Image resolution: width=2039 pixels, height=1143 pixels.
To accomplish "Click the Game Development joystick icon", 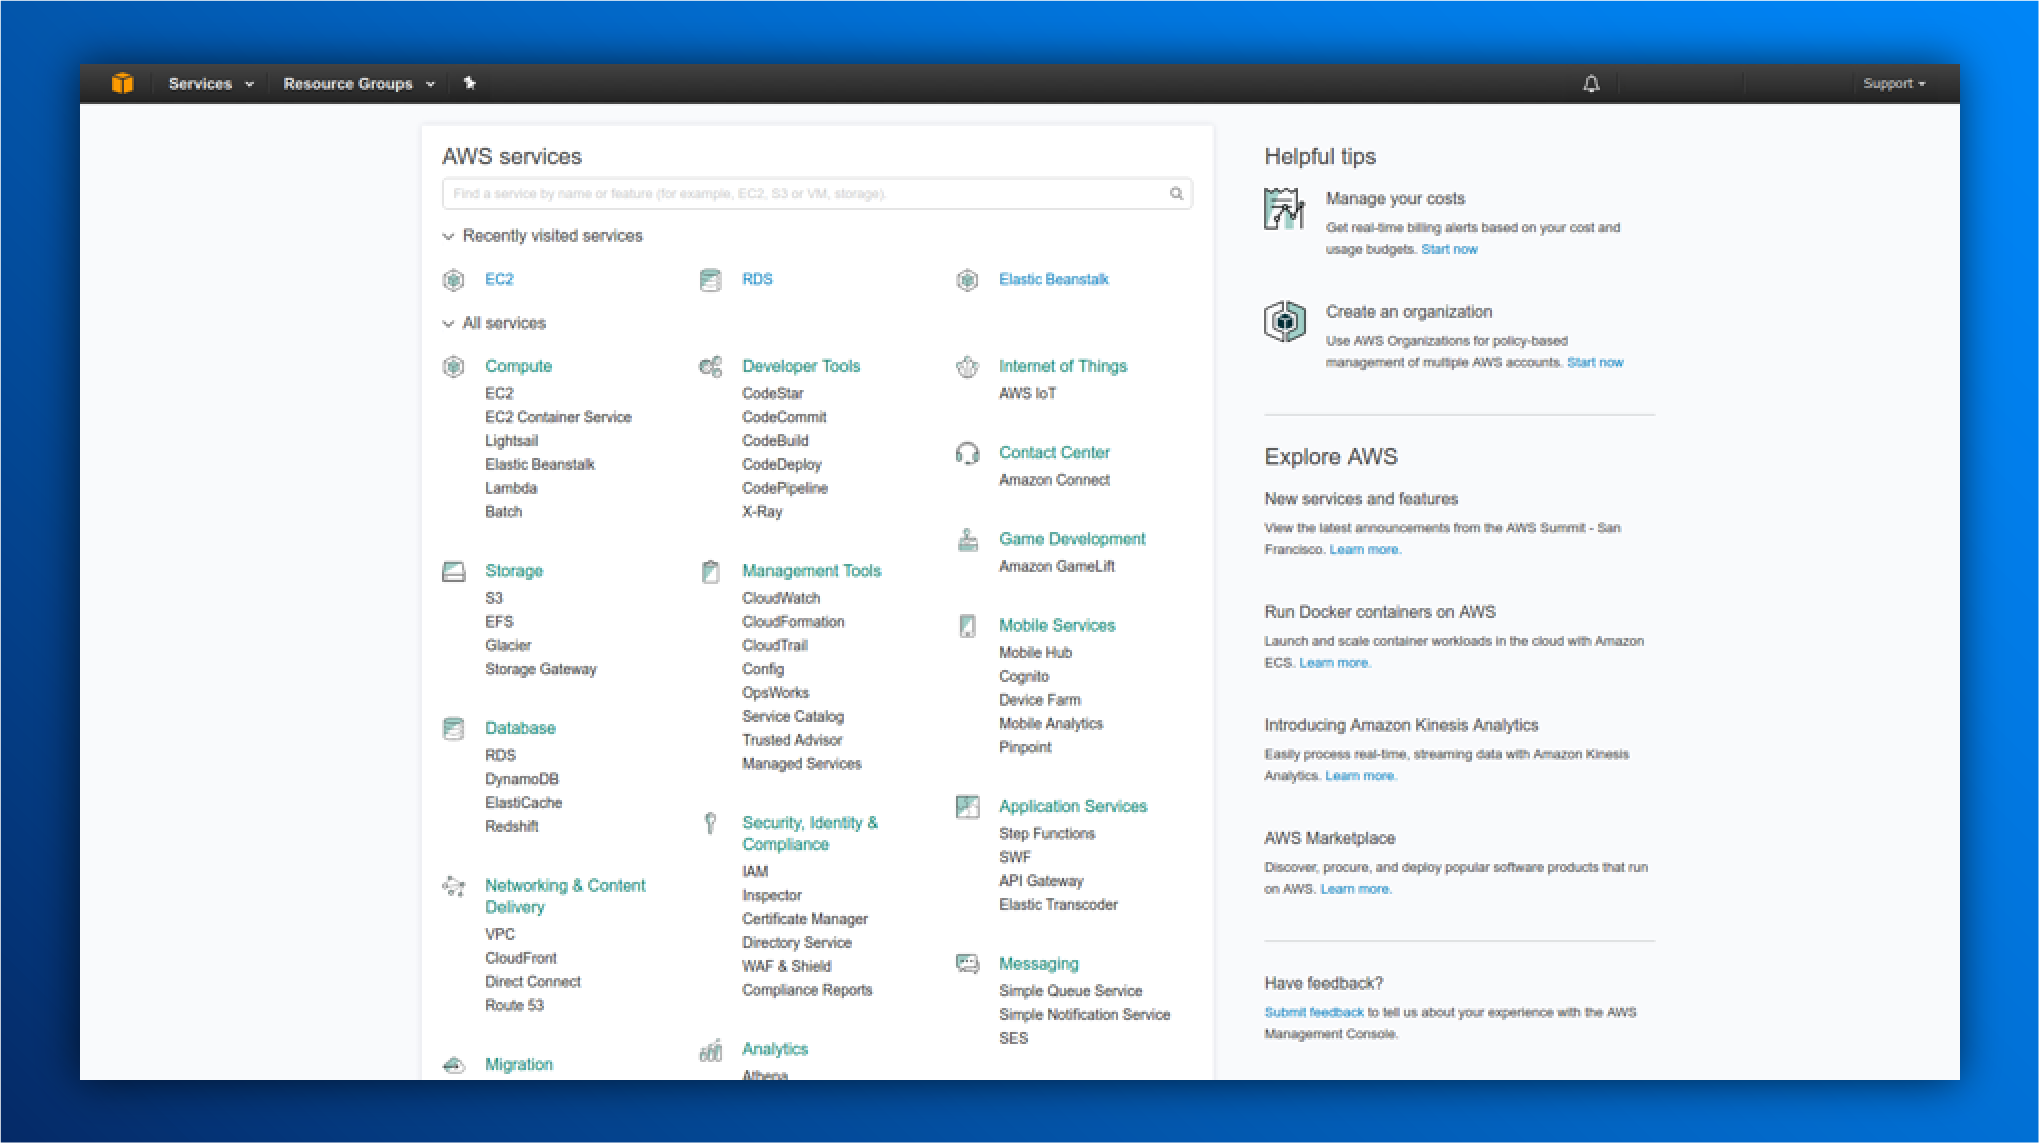I will click(967, 540).
